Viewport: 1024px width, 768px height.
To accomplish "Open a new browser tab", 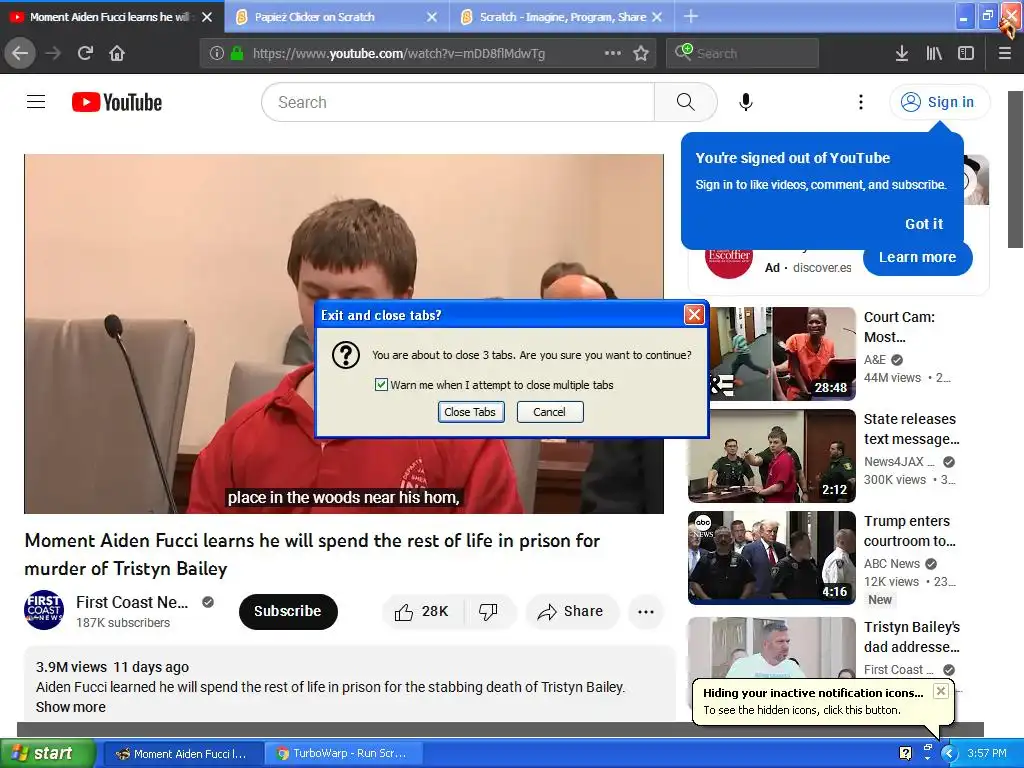I will tap(691, 17).
